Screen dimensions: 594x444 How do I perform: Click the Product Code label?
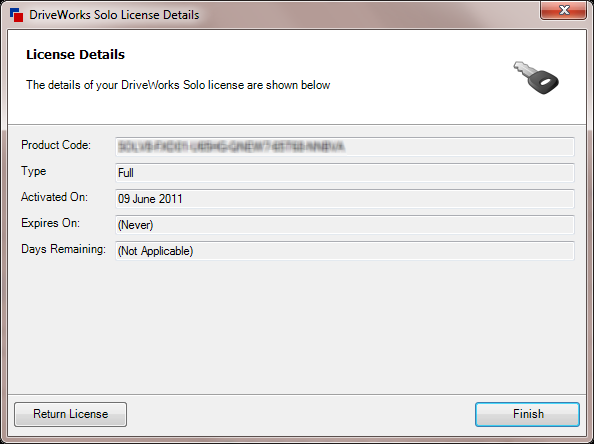(56, 145)
